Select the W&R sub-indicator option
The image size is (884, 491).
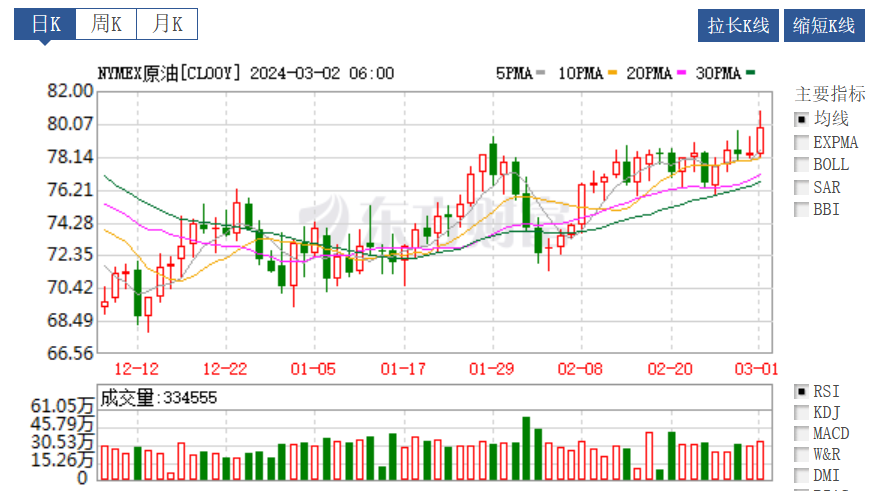[801, 454]
